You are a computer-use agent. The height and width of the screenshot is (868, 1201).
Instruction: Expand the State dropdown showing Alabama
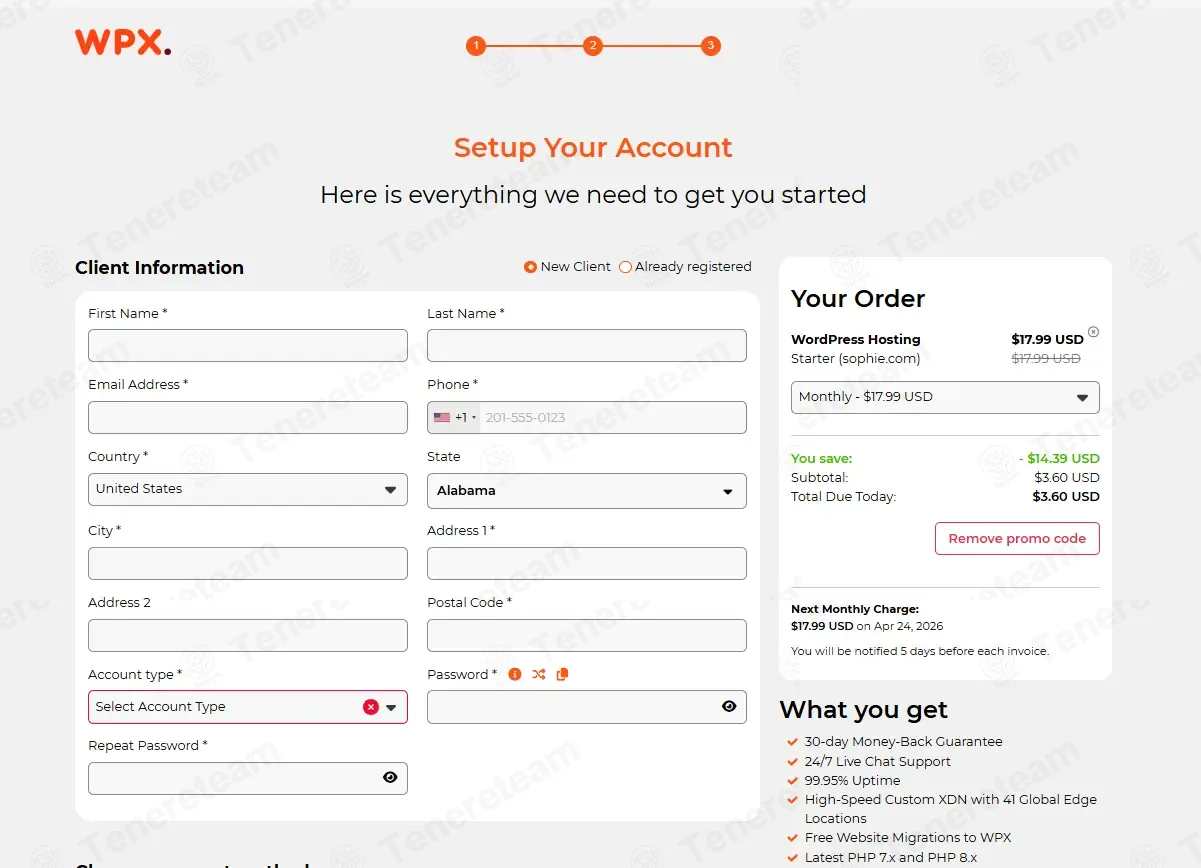click(586, 491)
